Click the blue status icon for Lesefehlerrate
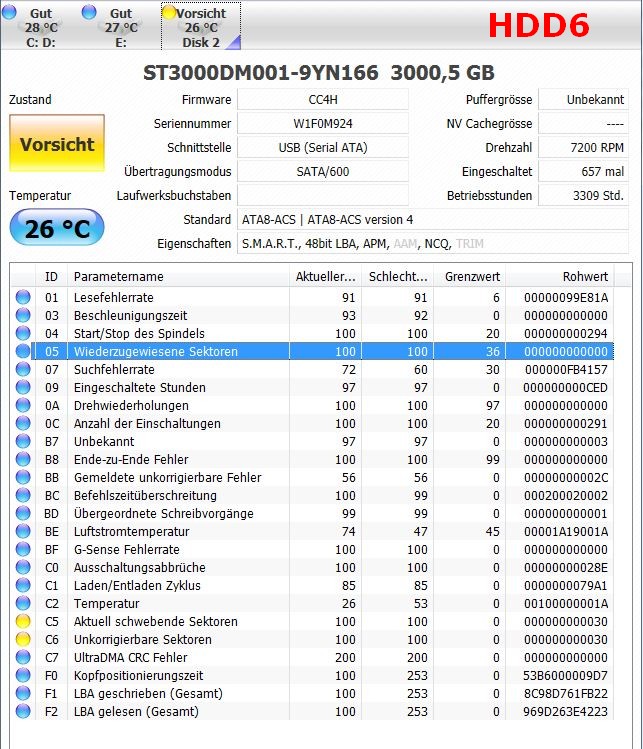Screen dimensions: 643x749 coord(23,297)
